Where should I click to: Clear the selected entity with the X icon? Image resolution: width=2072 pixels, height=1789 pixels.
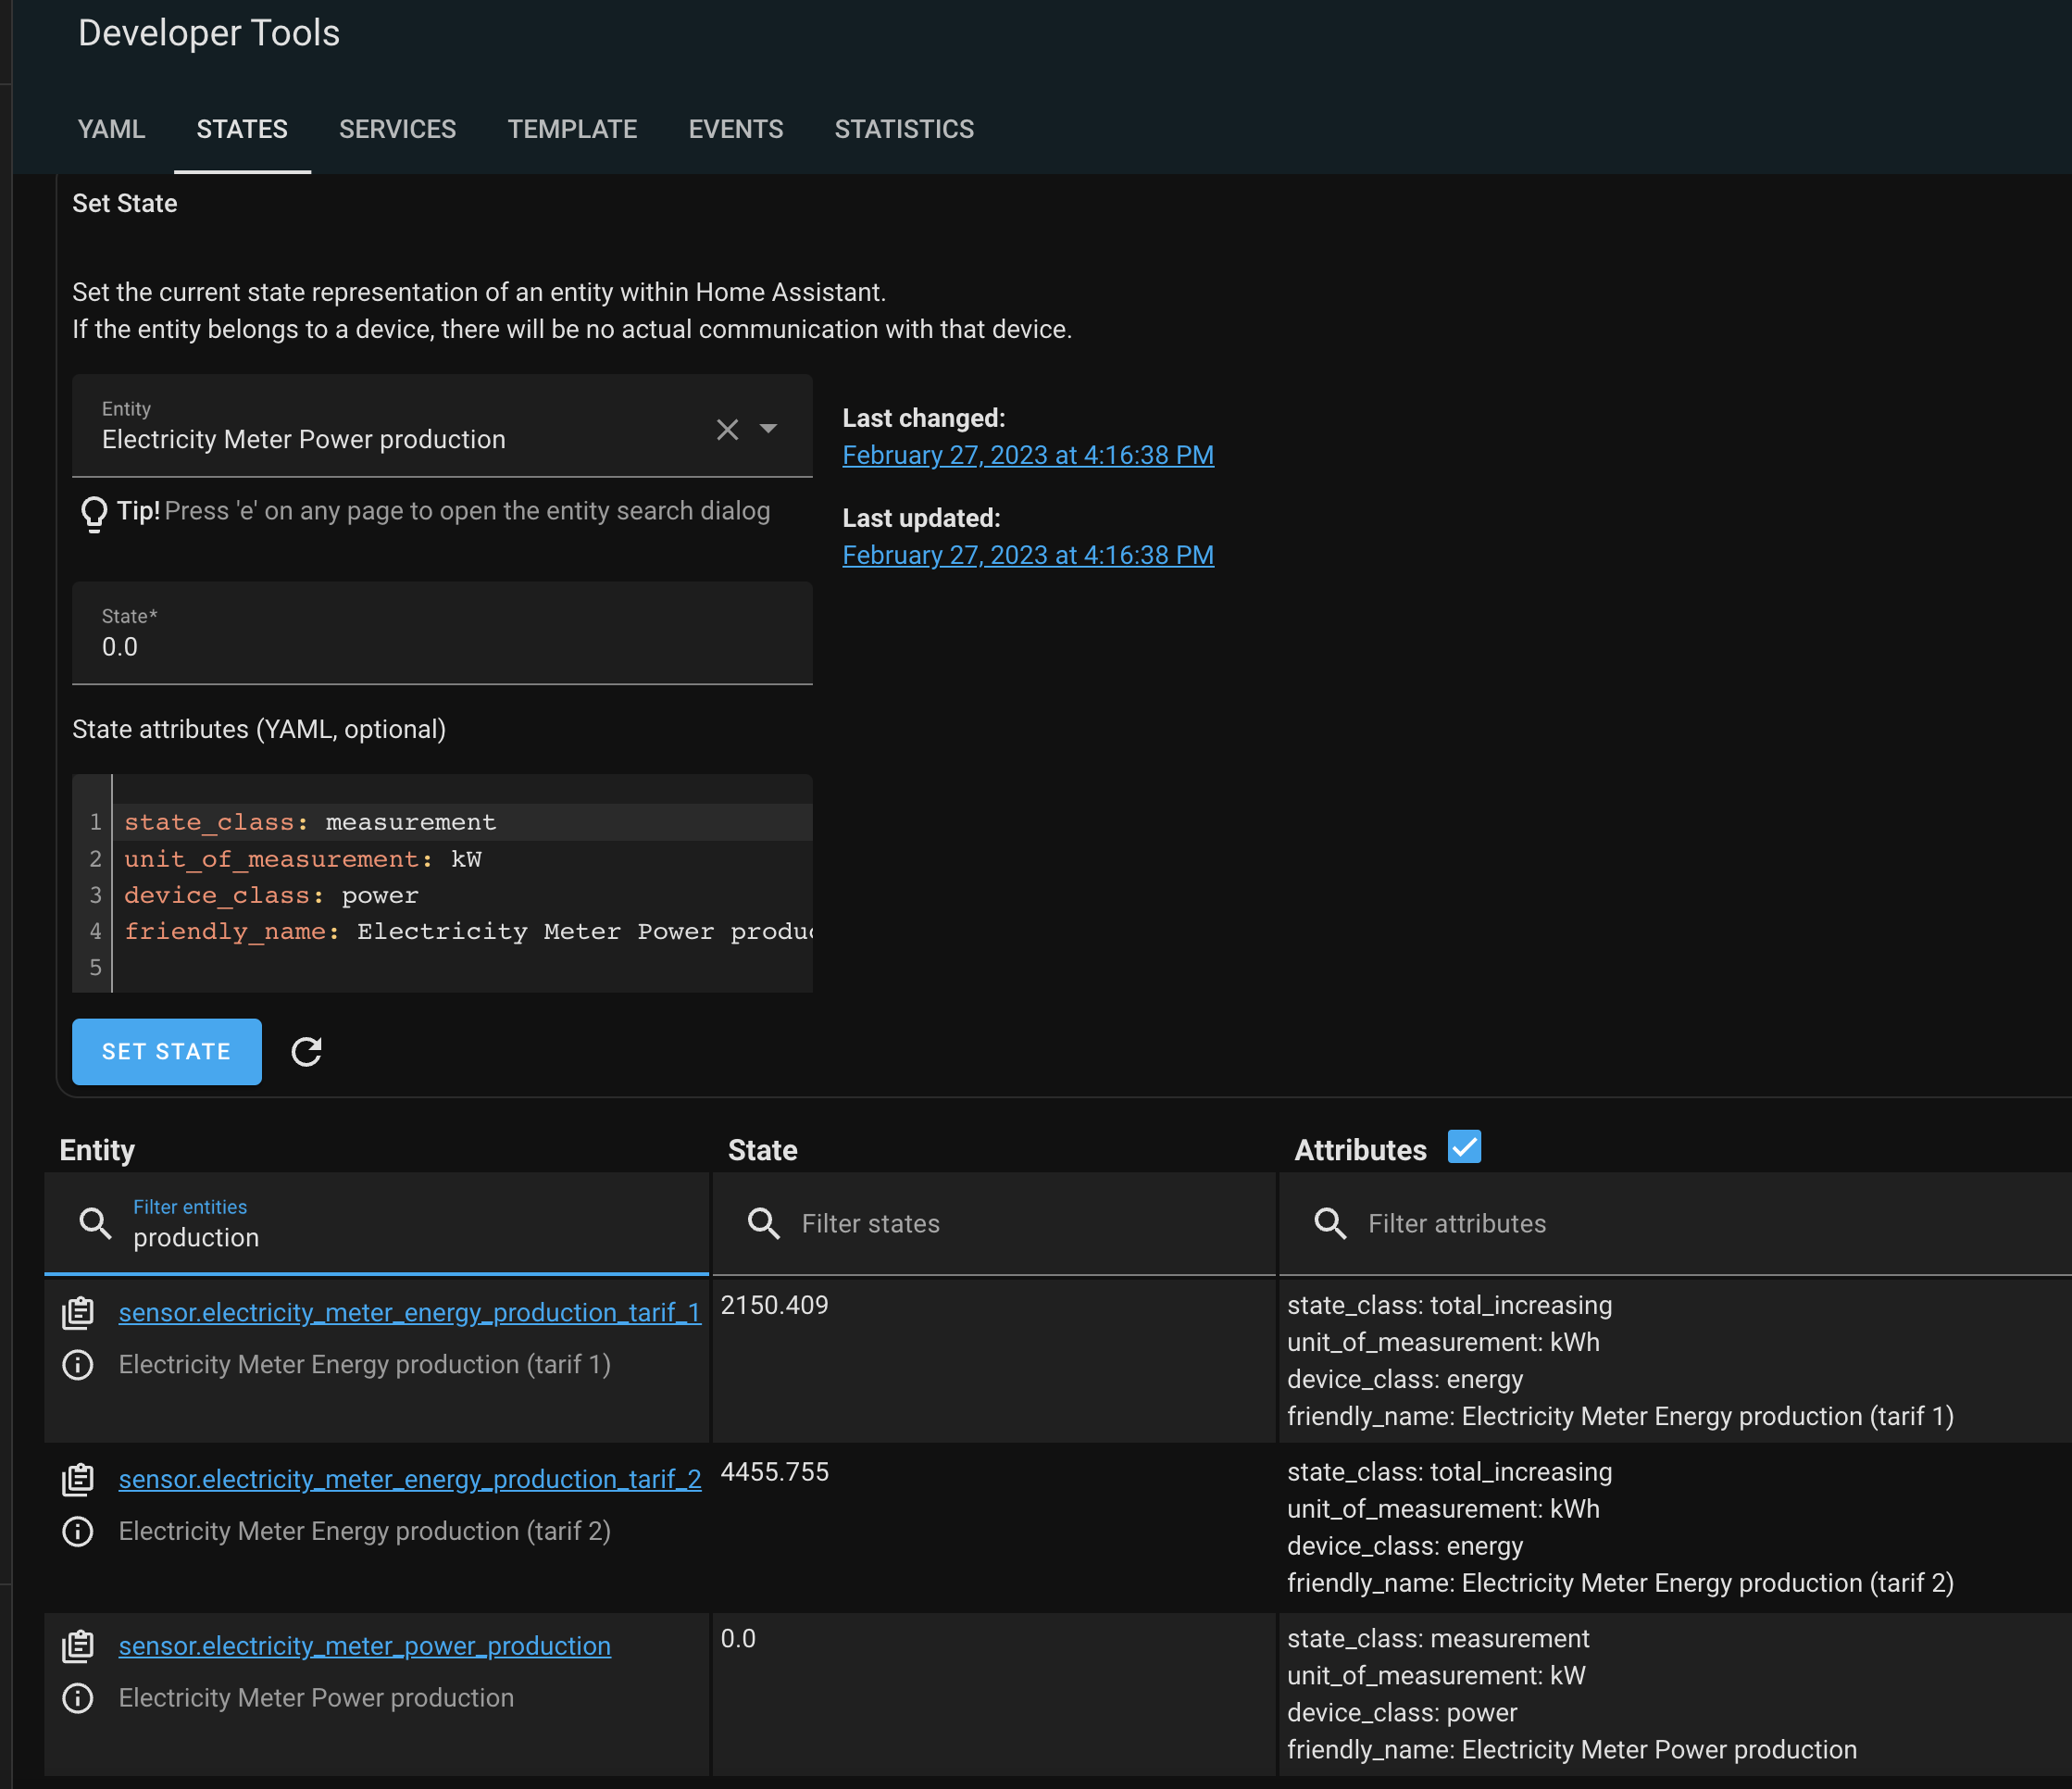point(727,430)
